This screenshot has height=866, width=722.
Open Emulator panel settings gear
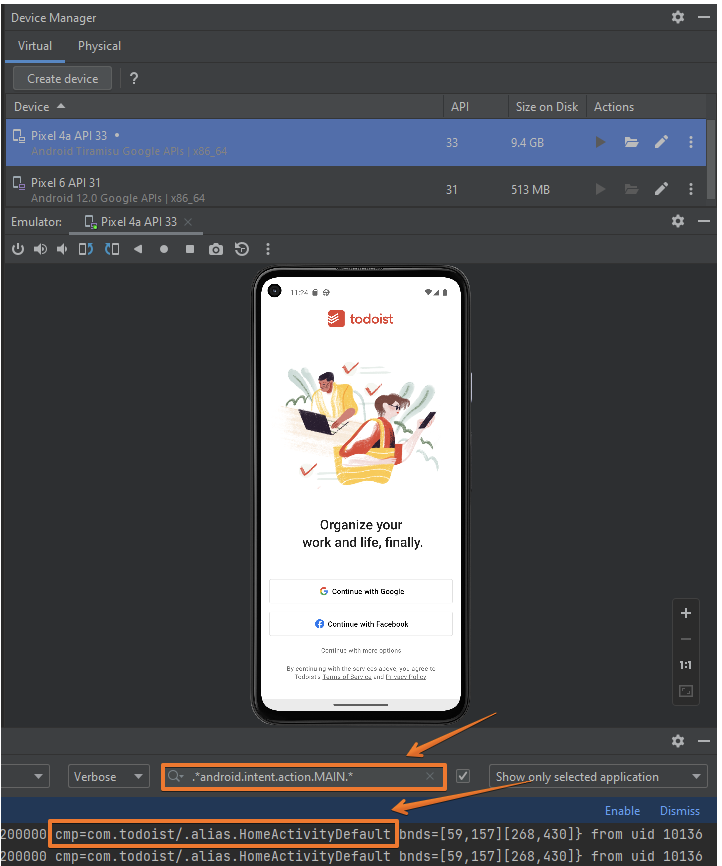pos(678,221)
